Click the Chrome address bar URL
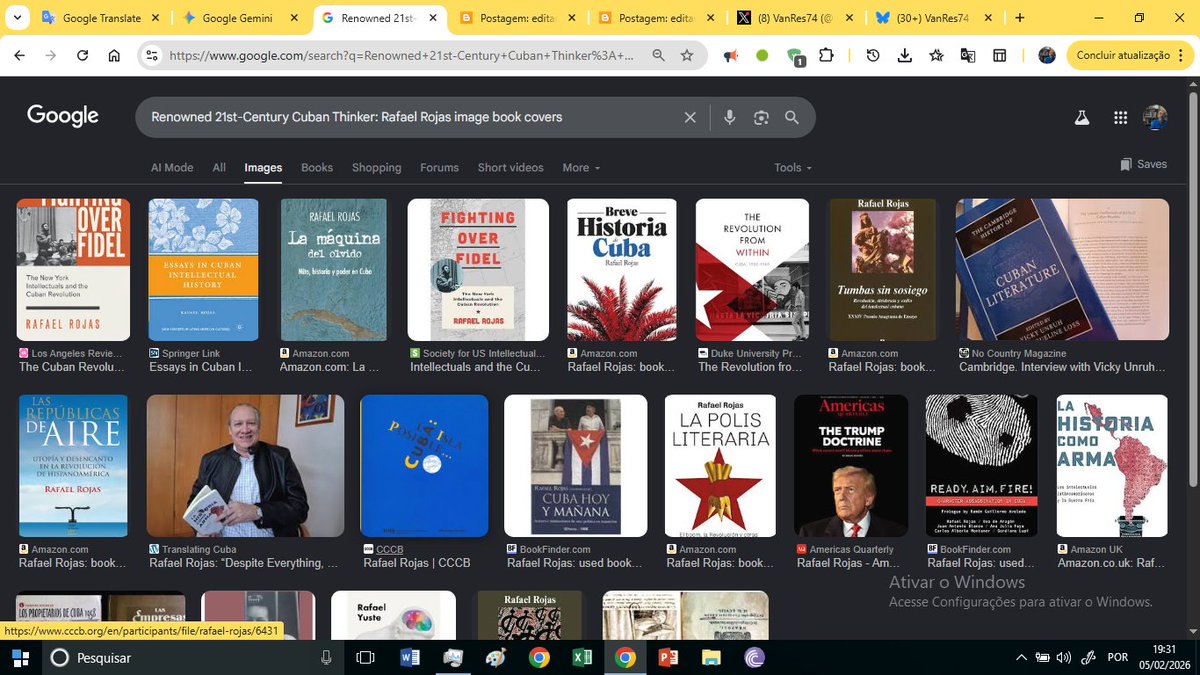1200x675 pixels. point(401,56)
